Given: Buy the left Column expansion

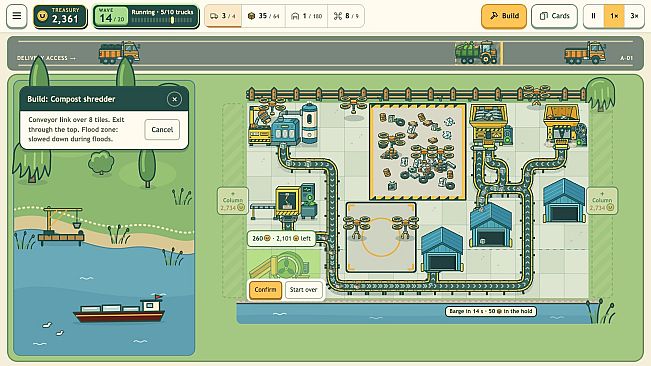Looking at the screenshot, I should pyautogui.click(x=232, y=201).
